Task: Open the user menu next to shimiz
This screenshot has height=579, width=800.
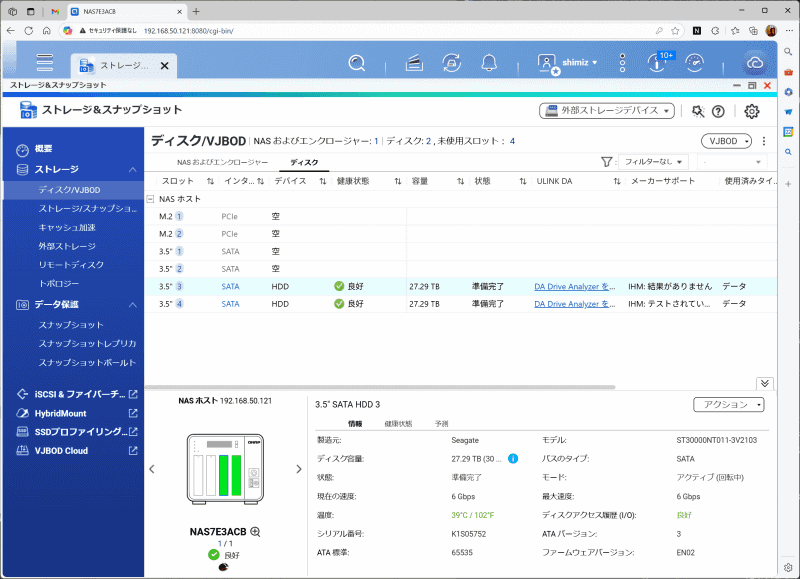Action: (x=593, y=63)
